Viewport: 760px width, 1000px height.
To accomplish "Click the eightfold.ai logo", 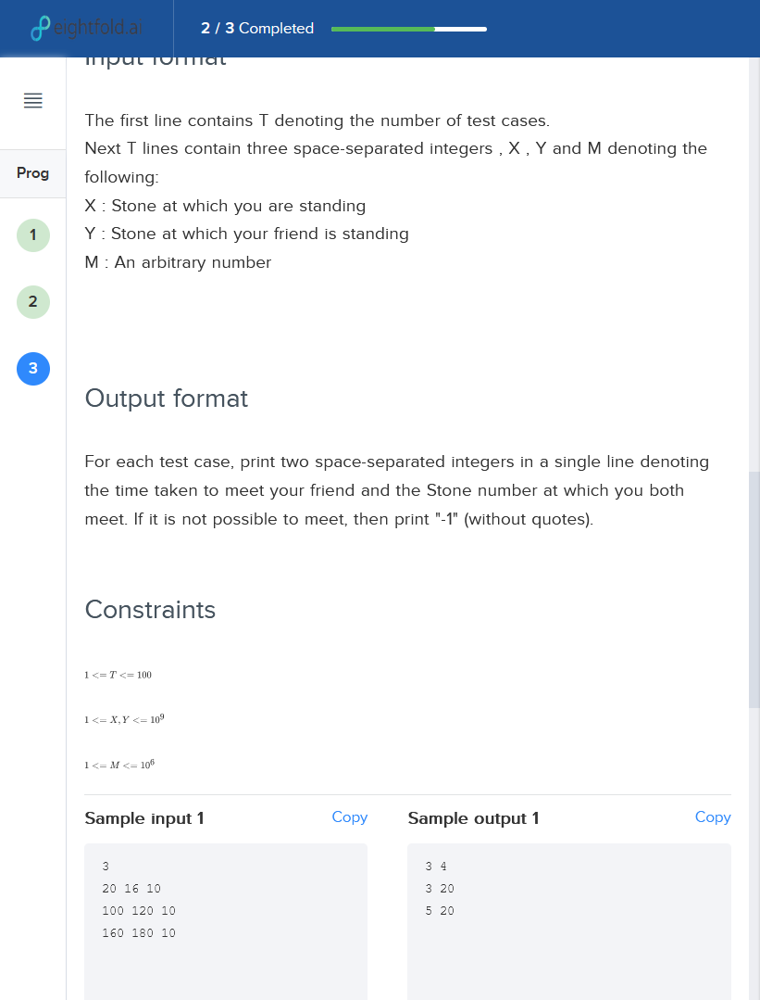I will tap(87, 28).
